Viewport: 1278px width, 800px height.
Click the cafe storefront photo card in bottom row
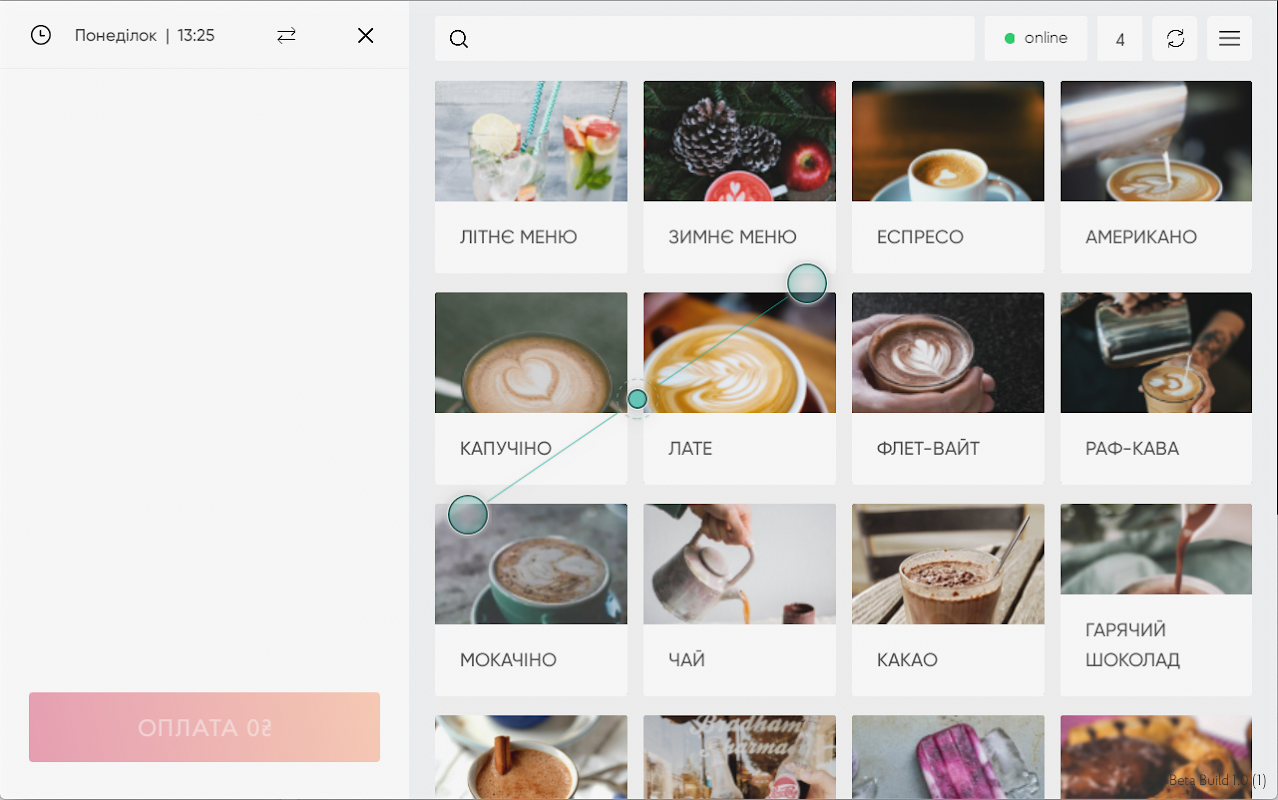coord(739,757)
